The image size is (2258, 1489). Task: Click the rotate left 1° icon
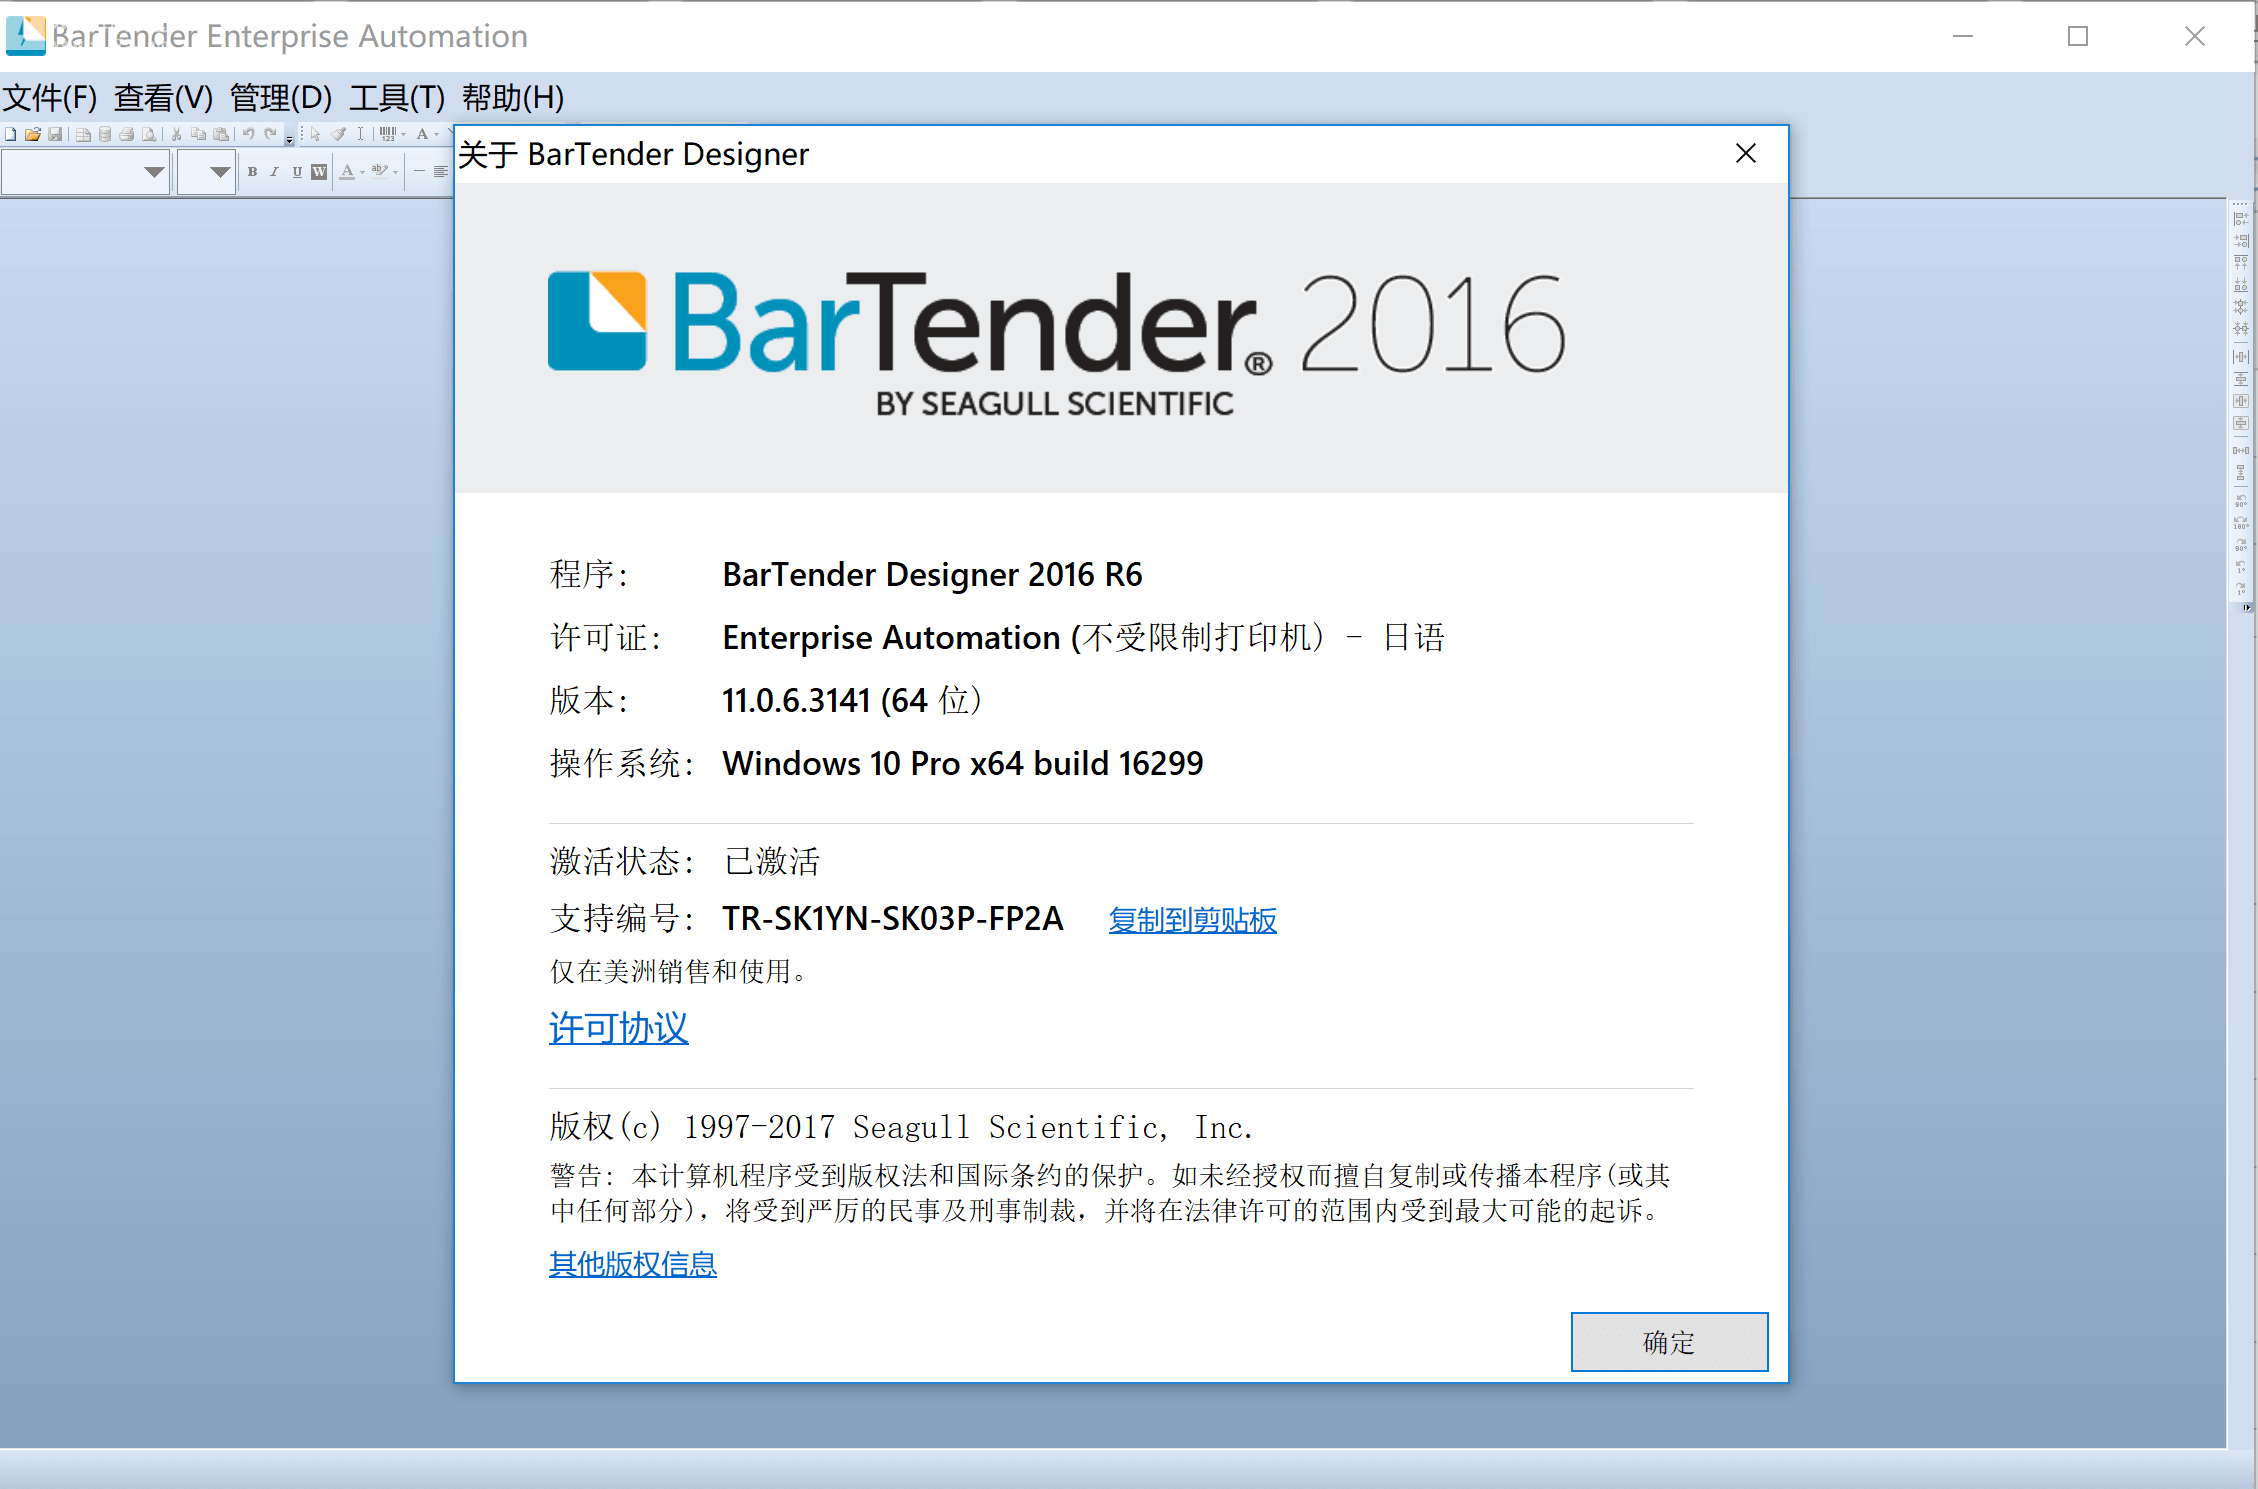click(x=2241, y=567)
